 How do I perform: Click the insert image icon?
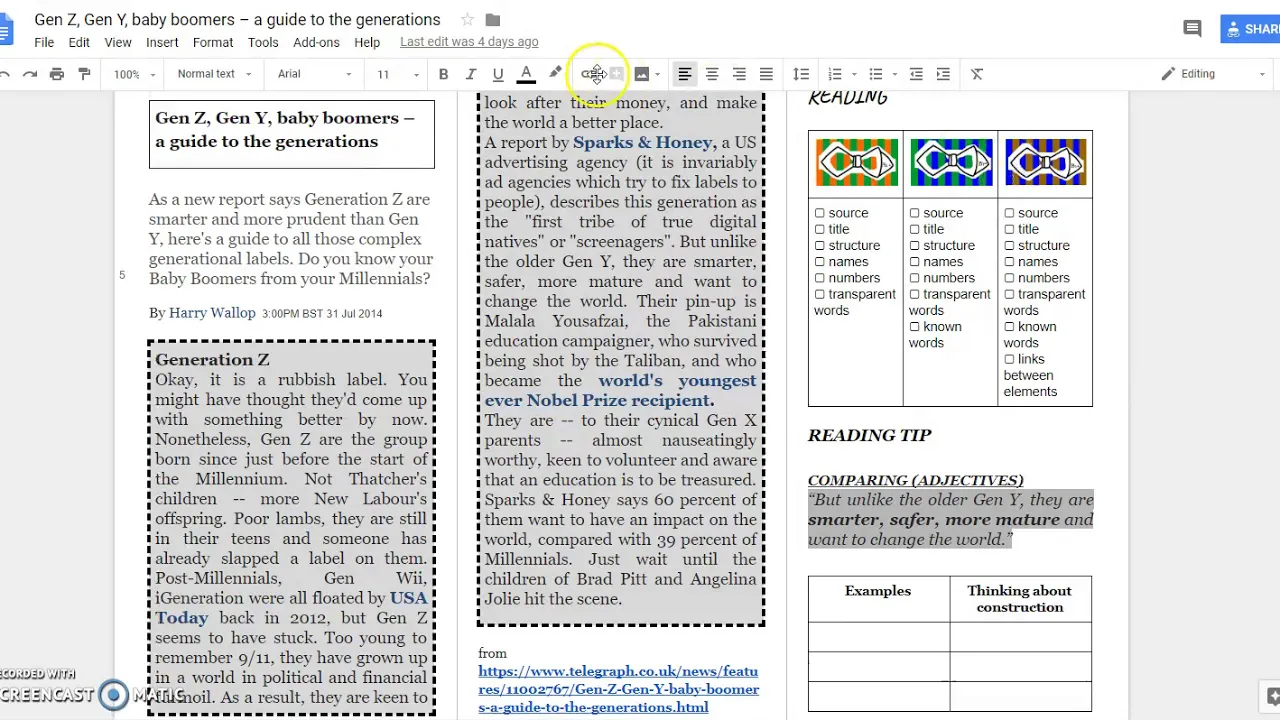[642, 74]
